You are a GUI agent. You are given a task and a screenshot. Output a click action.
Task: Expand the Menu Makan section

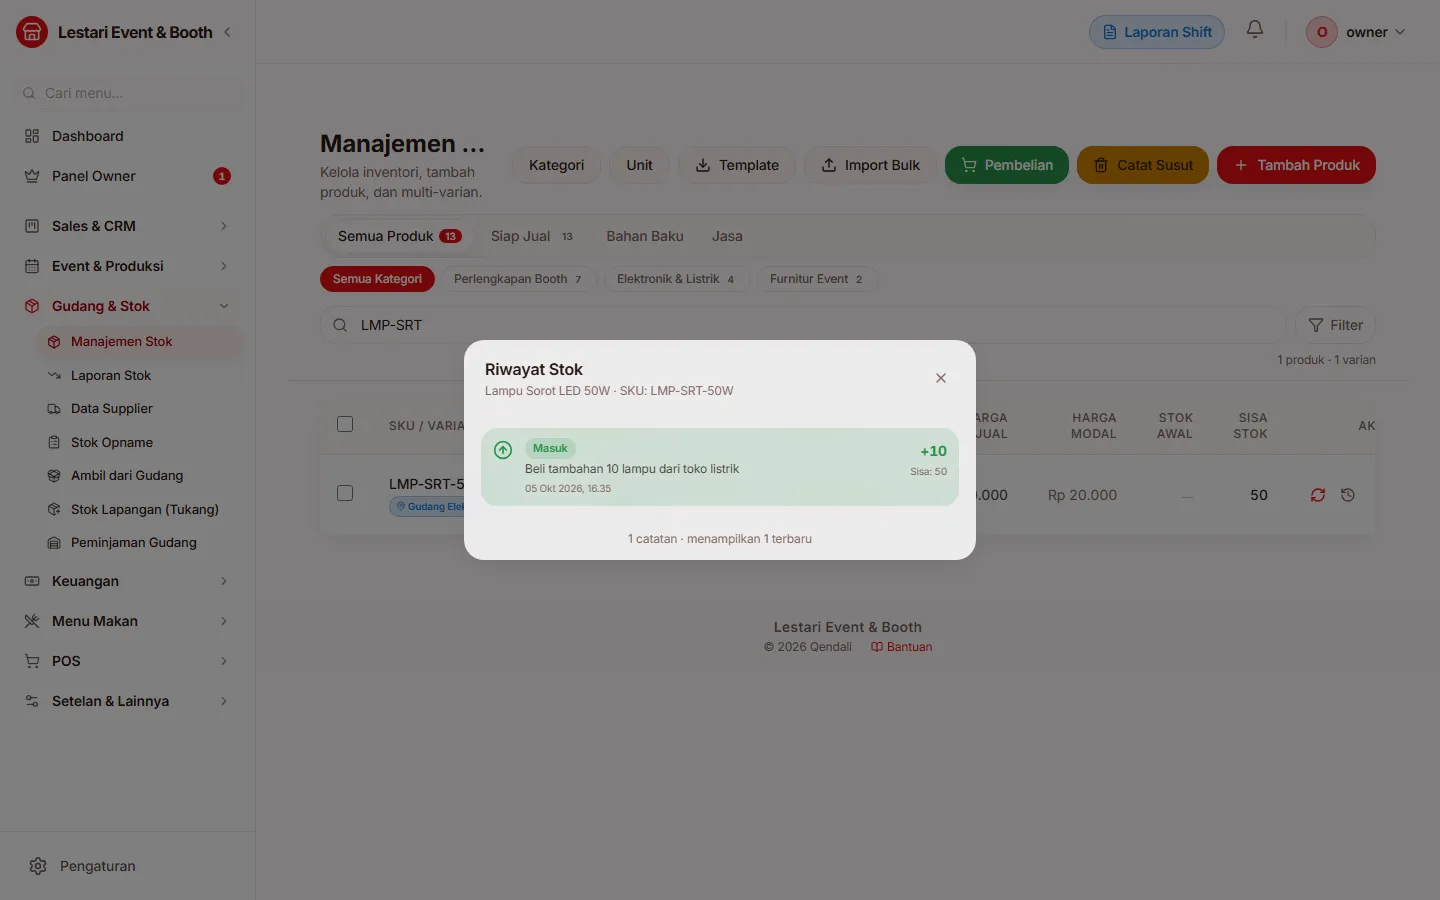pos(127,621)
